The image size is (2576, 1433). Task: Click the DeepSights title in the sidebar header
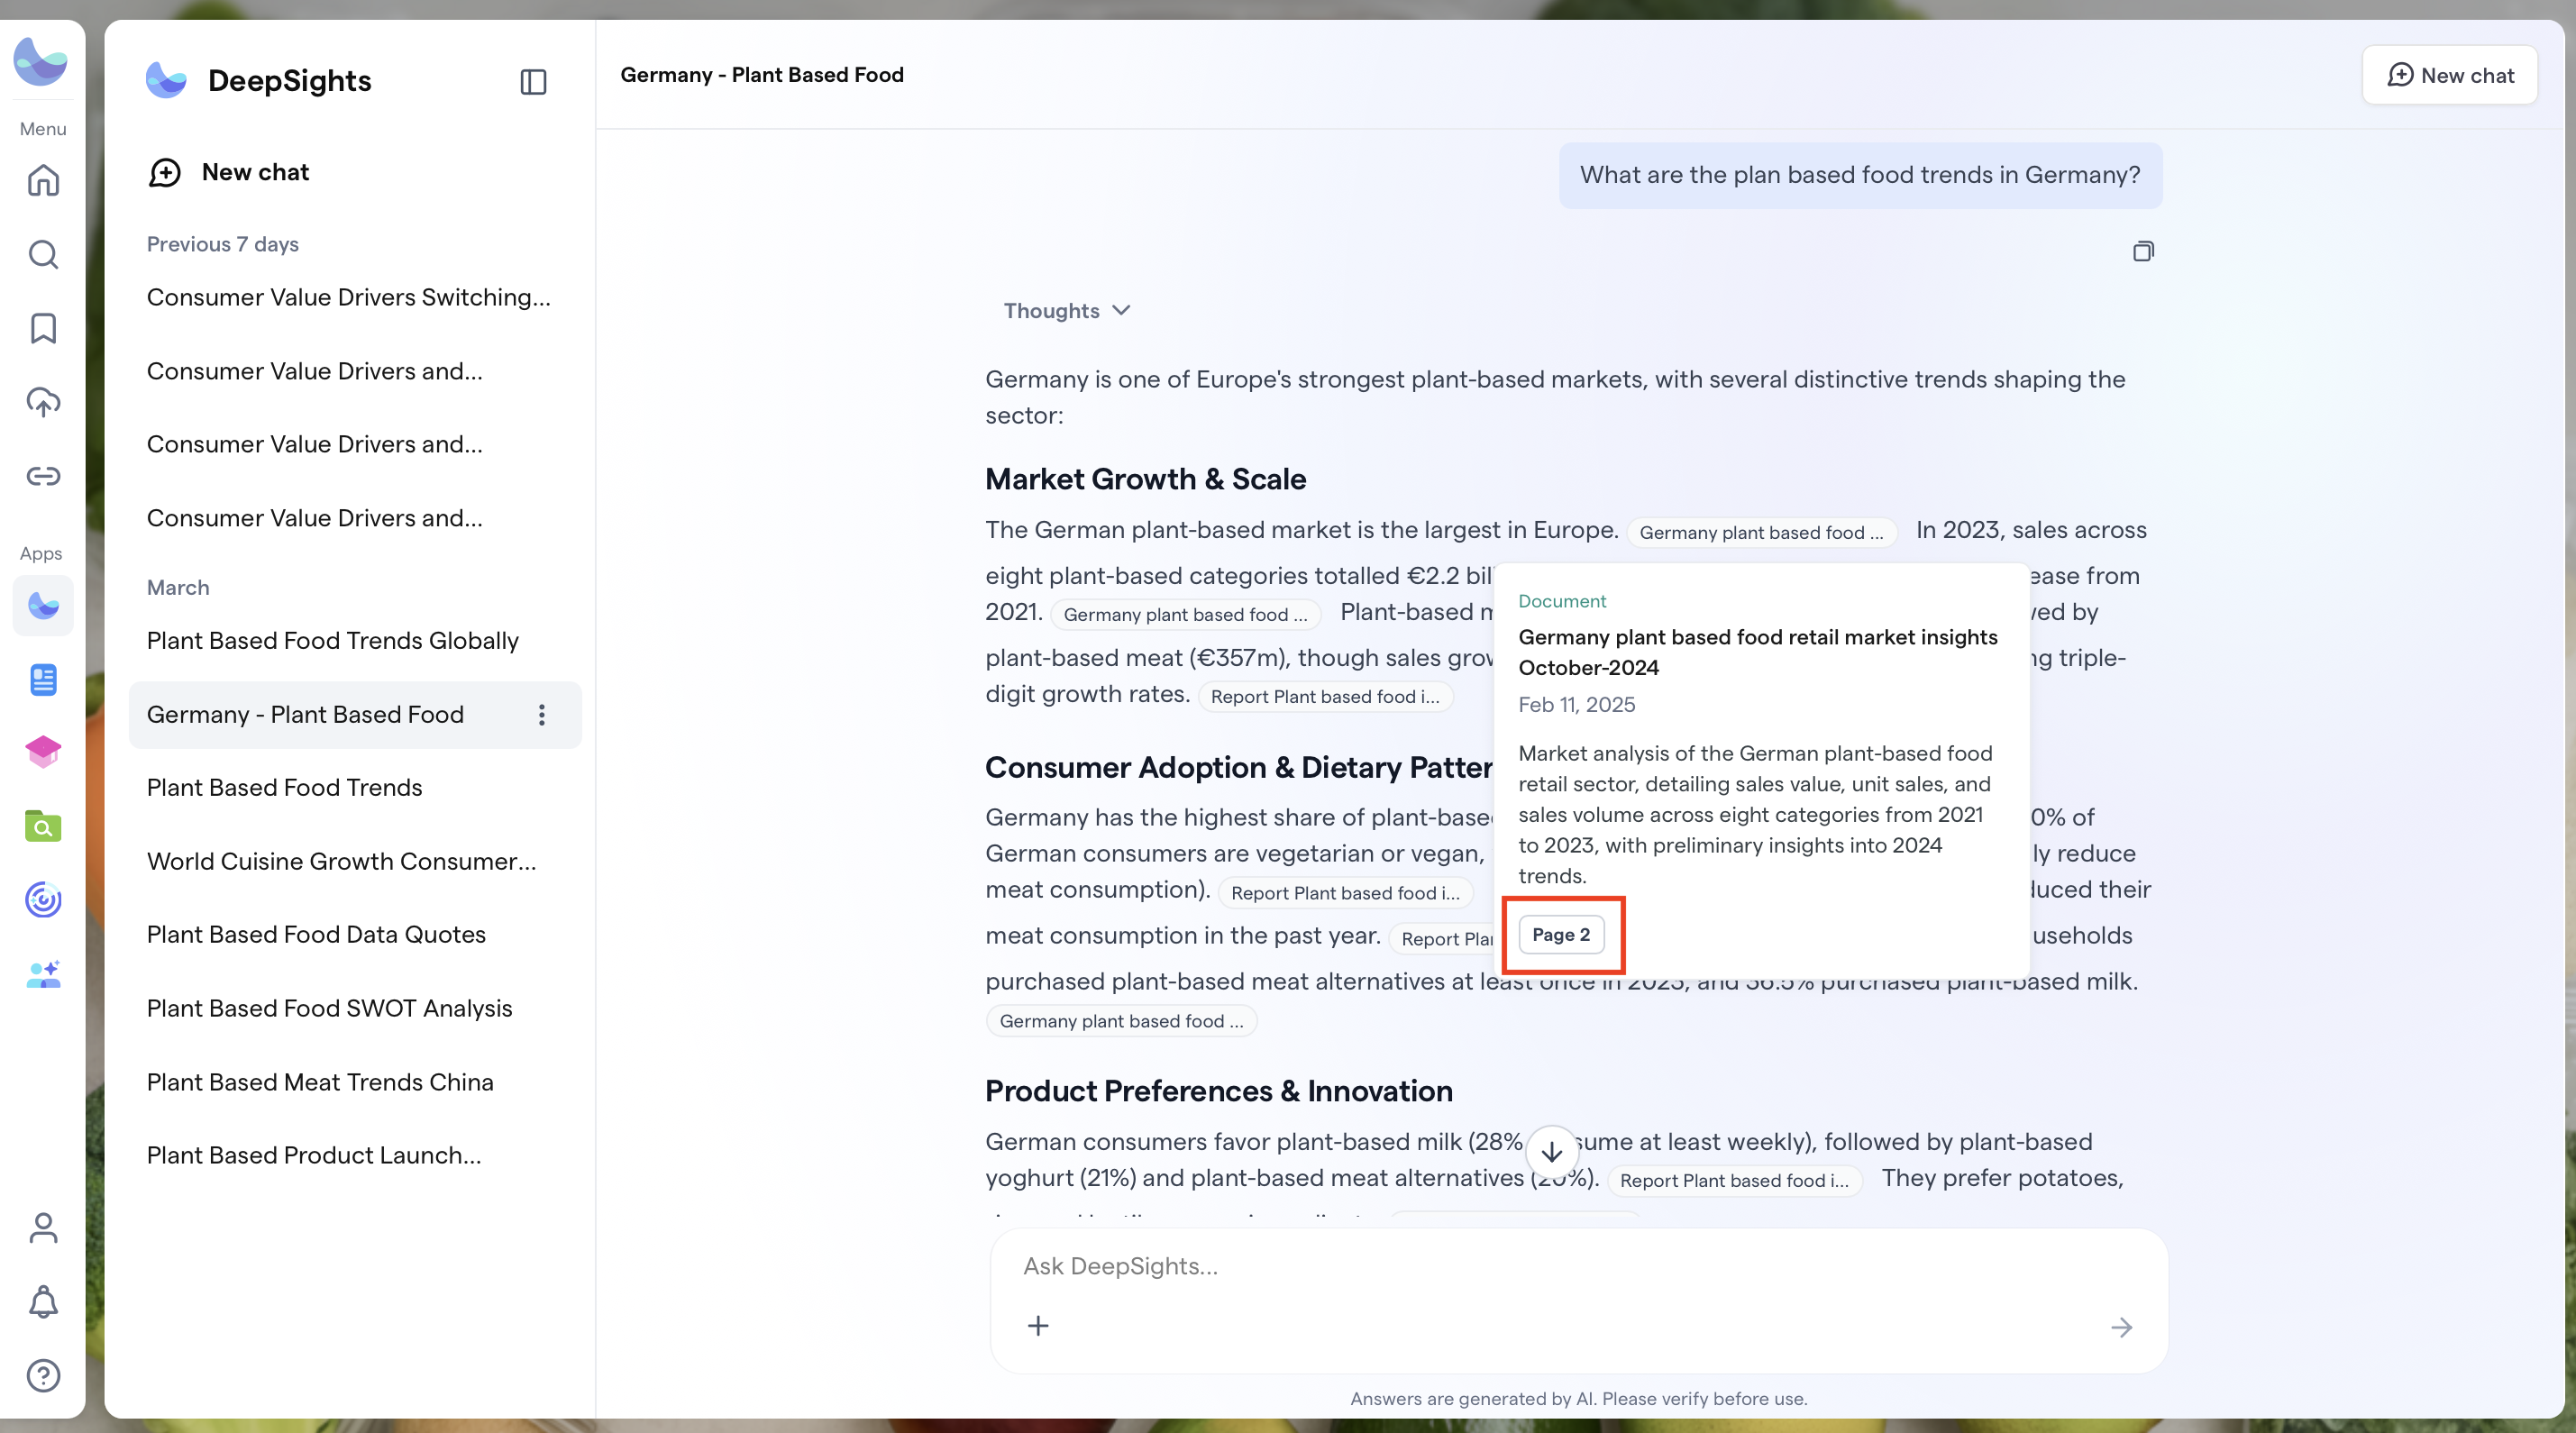(x=290, y=81)
